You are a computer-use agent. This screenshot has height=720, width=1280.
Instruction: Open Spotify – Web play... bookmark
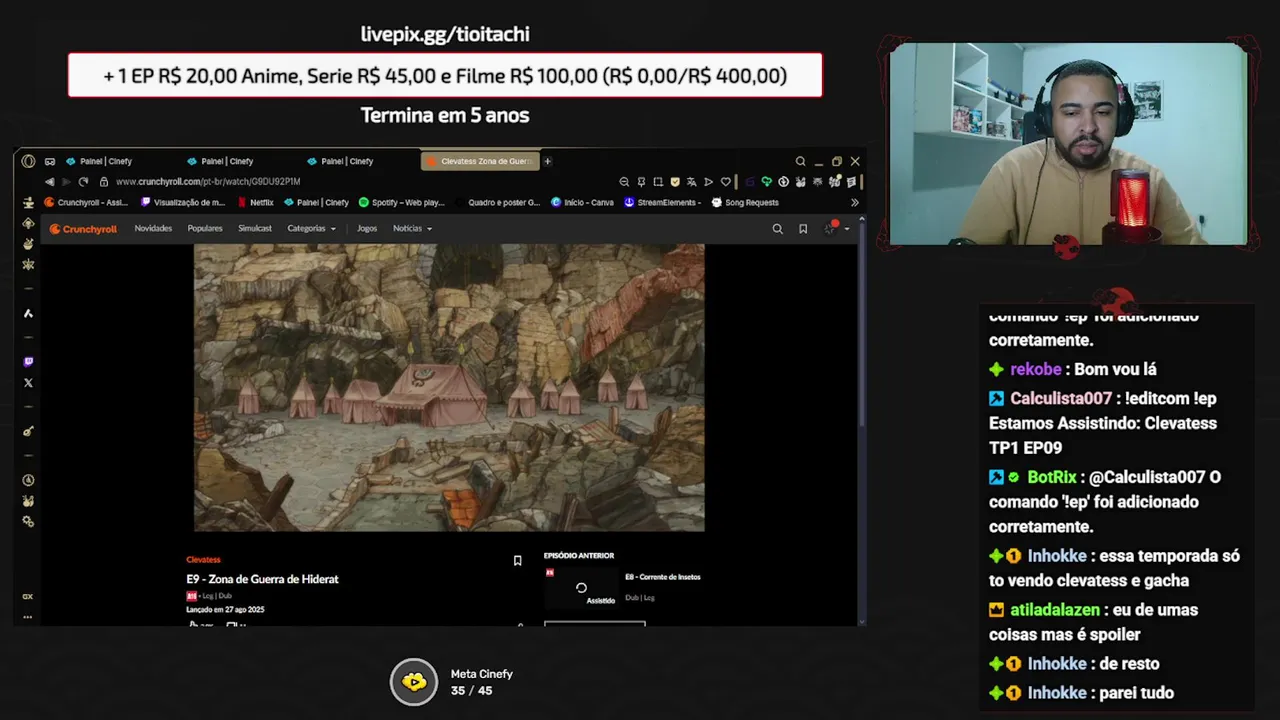[402, 202]
